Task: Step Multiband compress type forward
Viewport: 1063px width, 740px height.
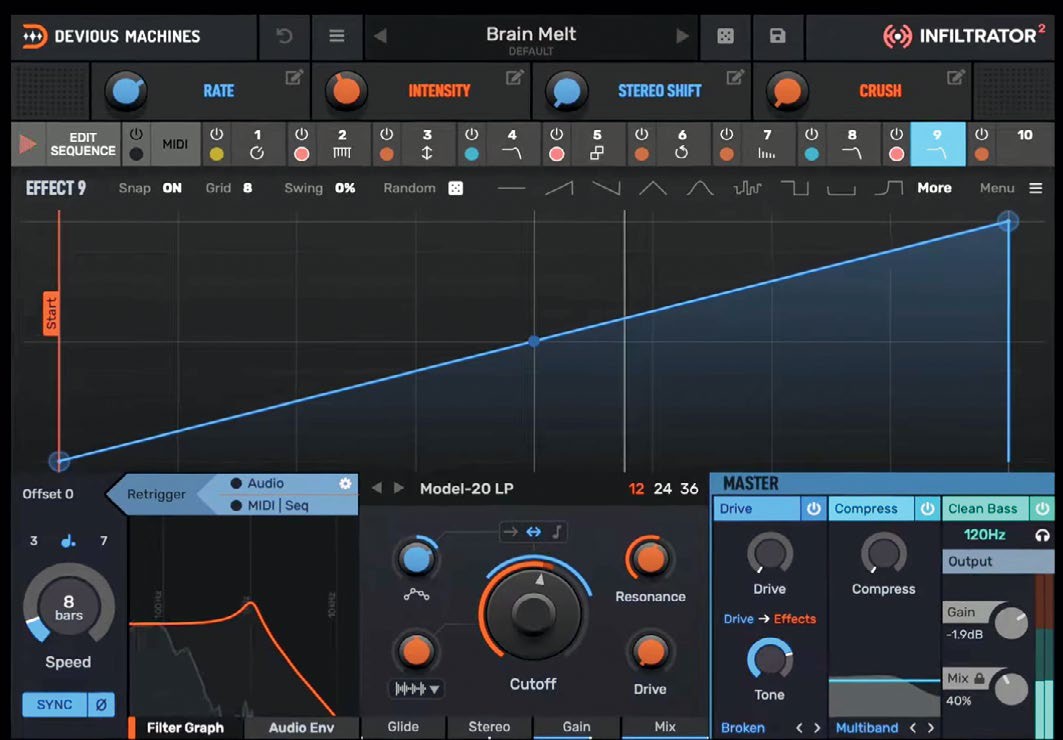Action: 931,728
